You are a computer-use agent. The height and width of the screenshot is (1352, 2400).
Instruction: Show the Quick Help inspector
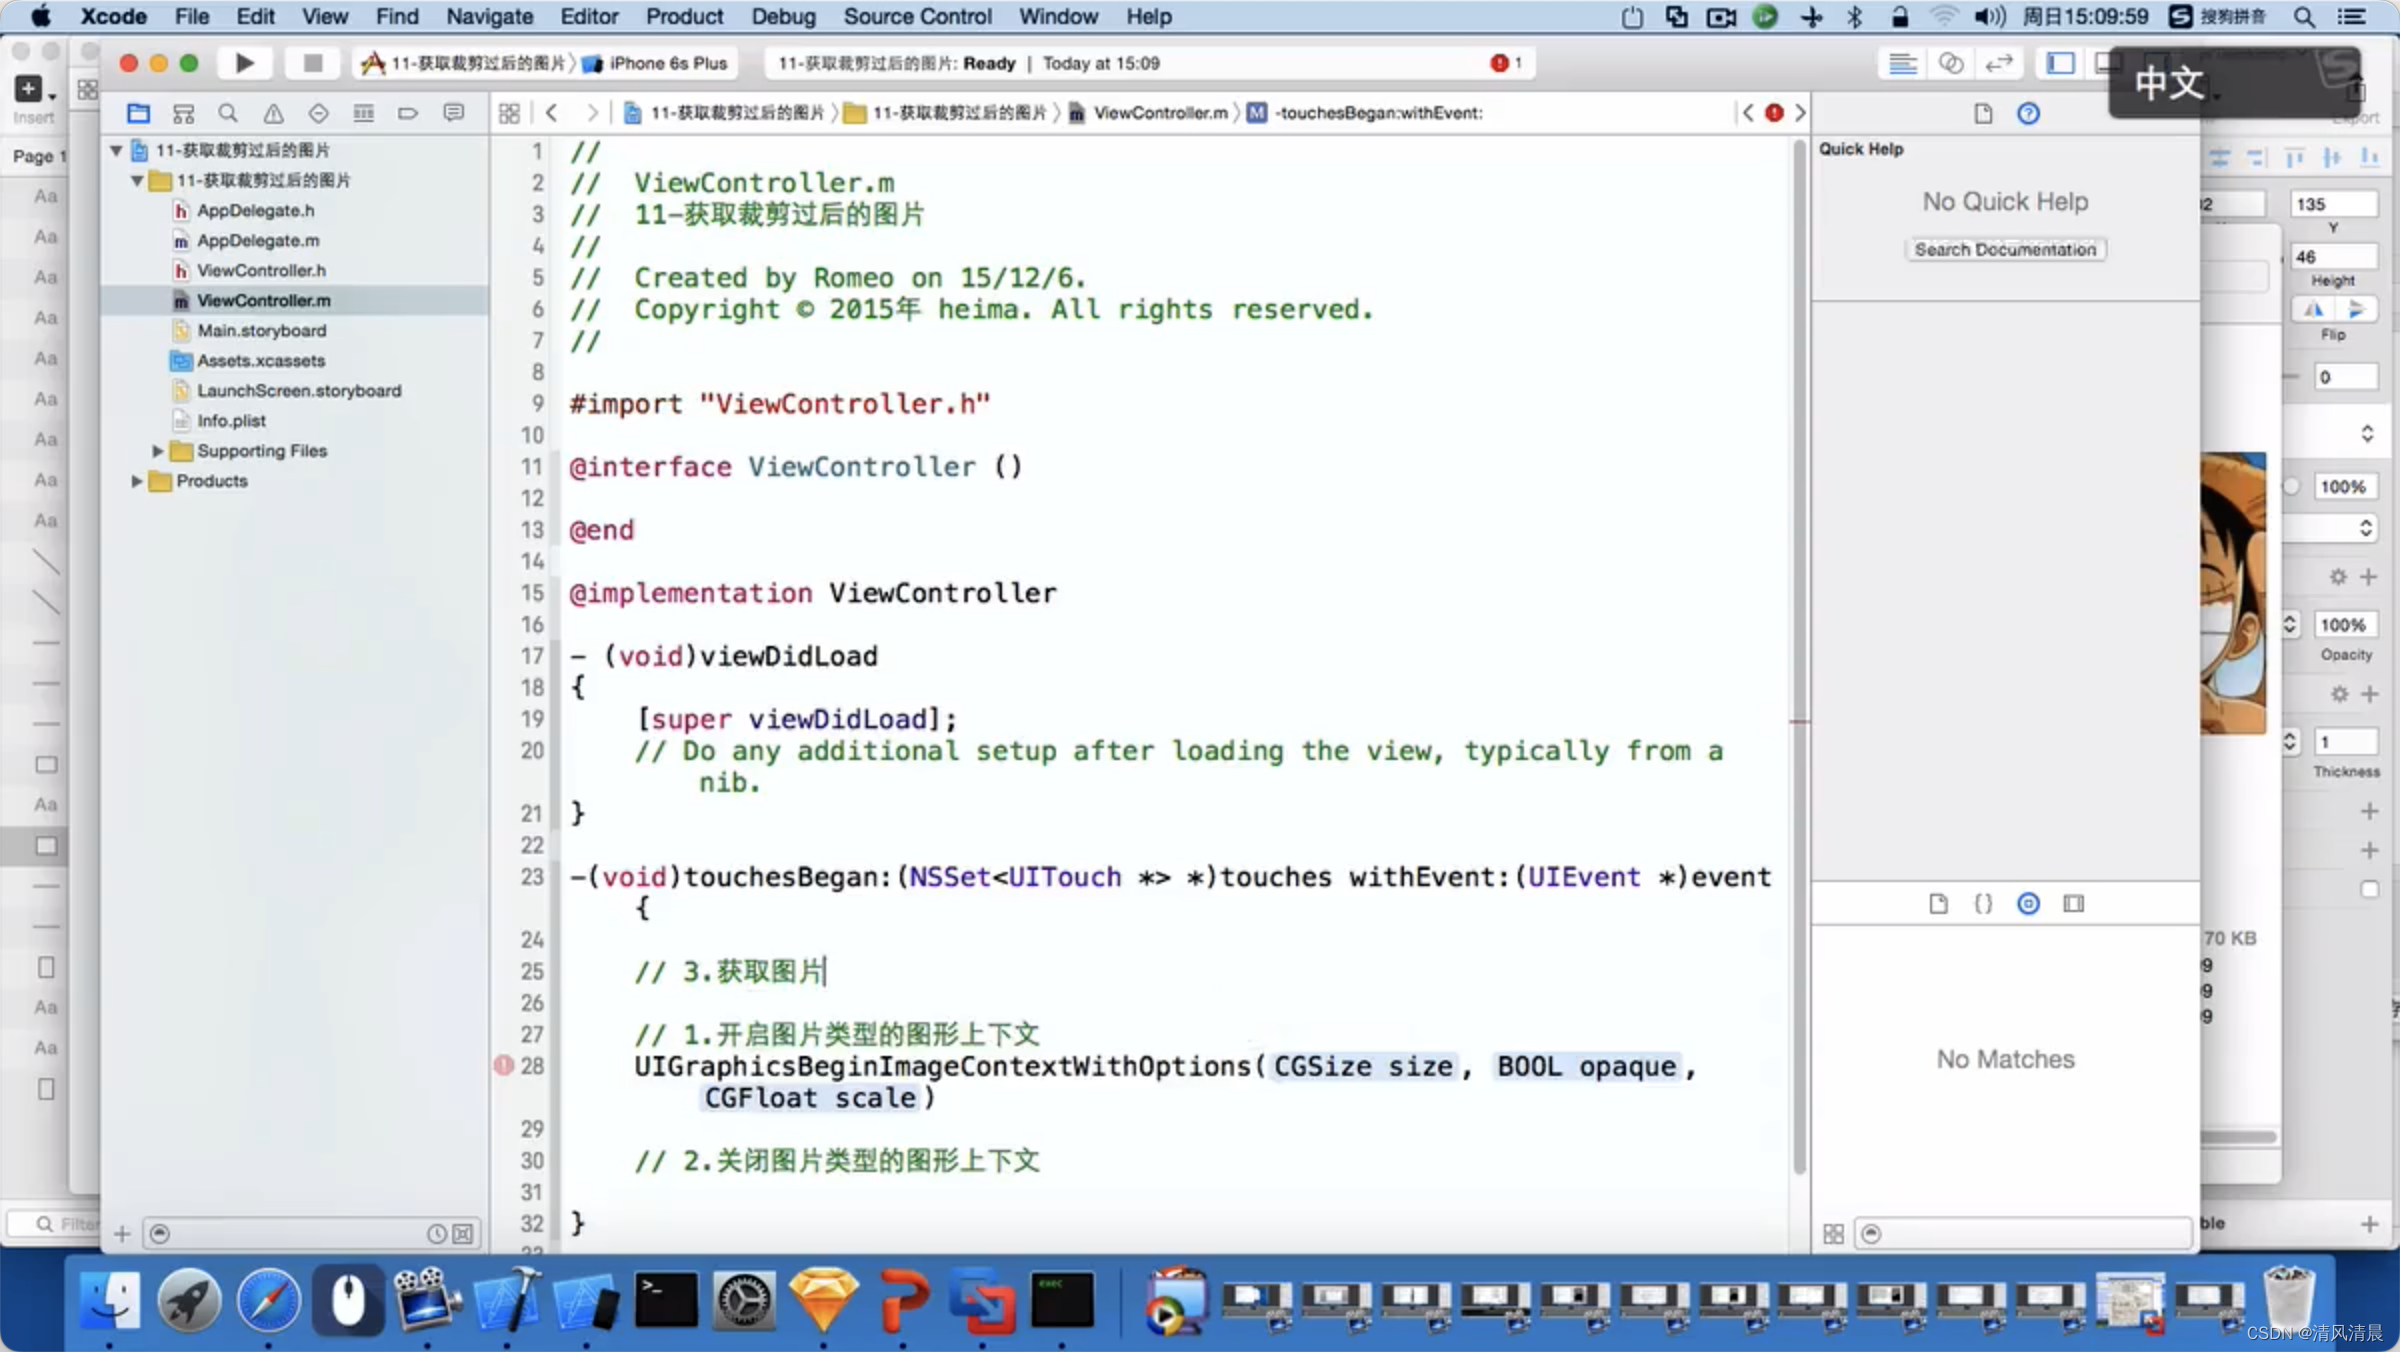tap(2028, 113)
